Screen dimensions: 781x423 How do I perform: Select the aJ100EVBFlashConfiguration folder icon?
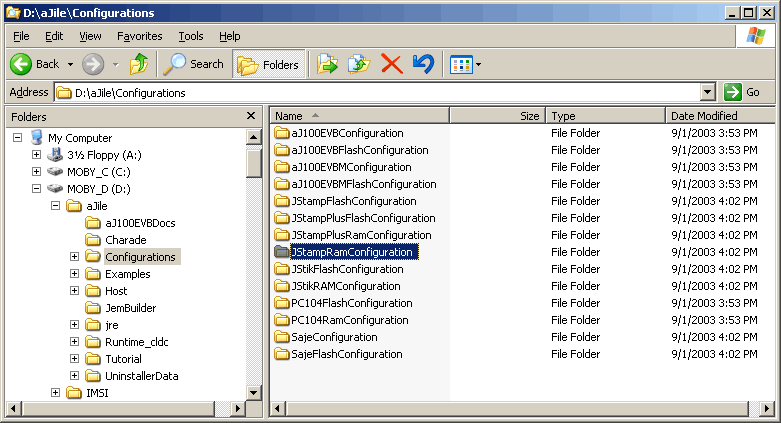(x=282, y=150)
